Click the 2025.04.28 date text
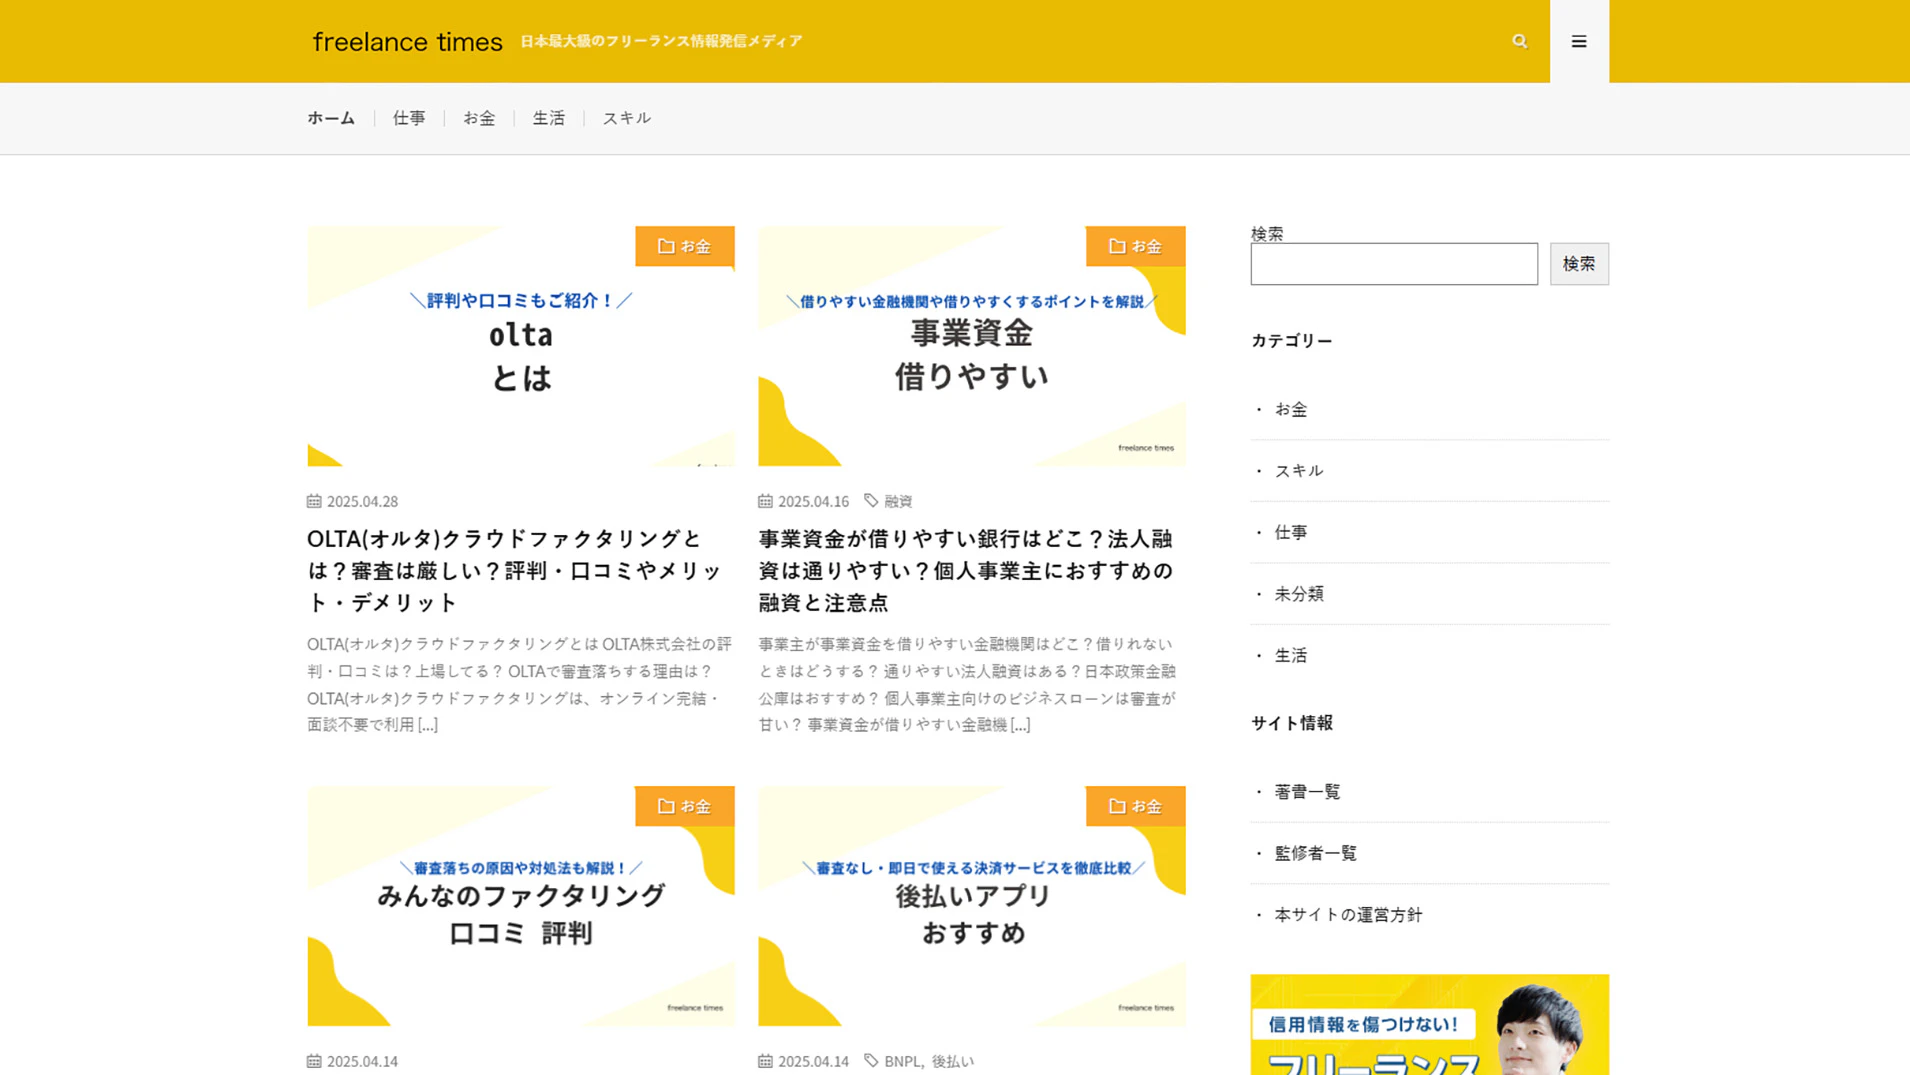 (x=362, y=501)
